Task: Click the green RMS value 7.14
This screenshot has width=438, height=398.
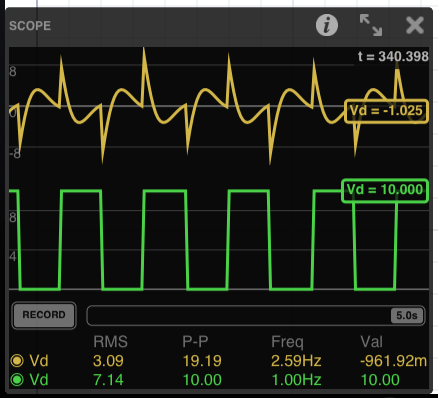Action: [108, 380]
